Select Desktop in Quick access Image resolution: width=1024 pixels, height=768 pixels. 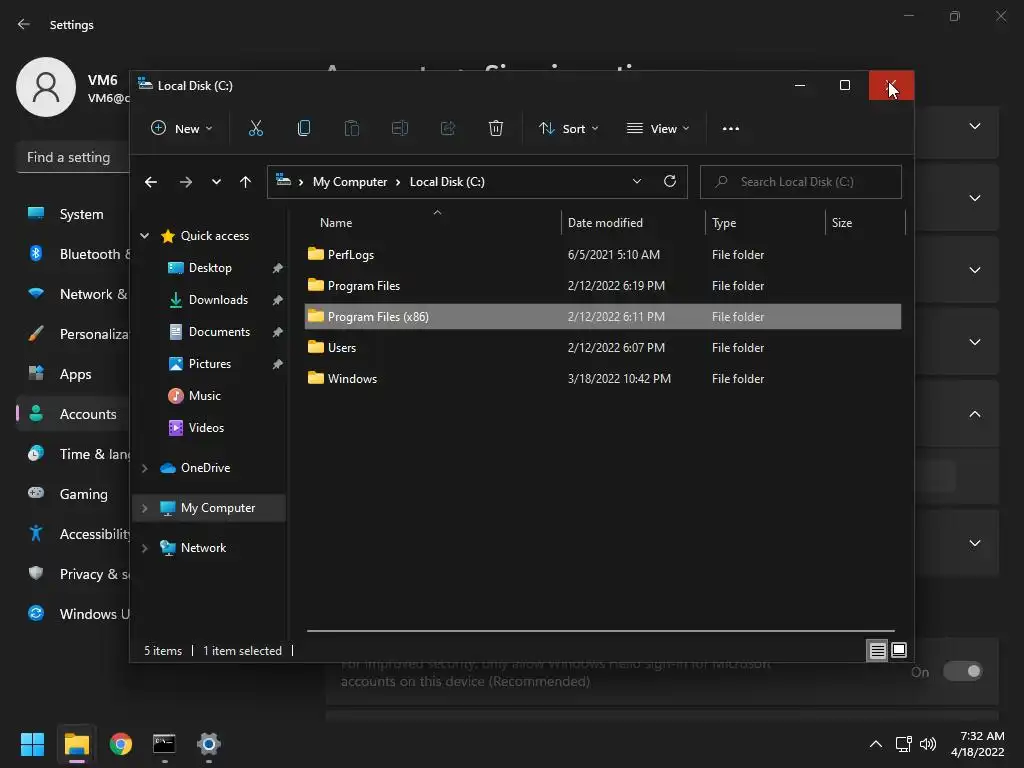(210, 268)
